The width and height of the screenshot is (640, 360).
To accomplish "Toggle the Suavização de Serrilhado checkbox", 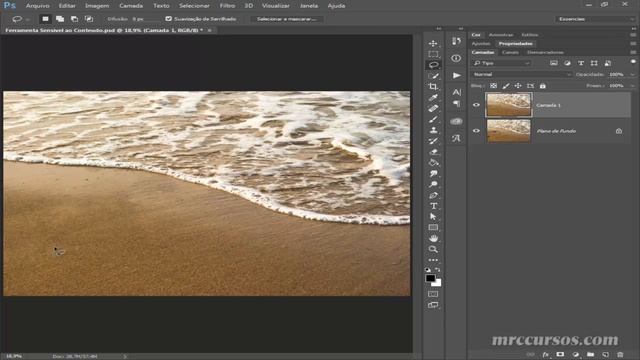I will [x=169, y=19].
